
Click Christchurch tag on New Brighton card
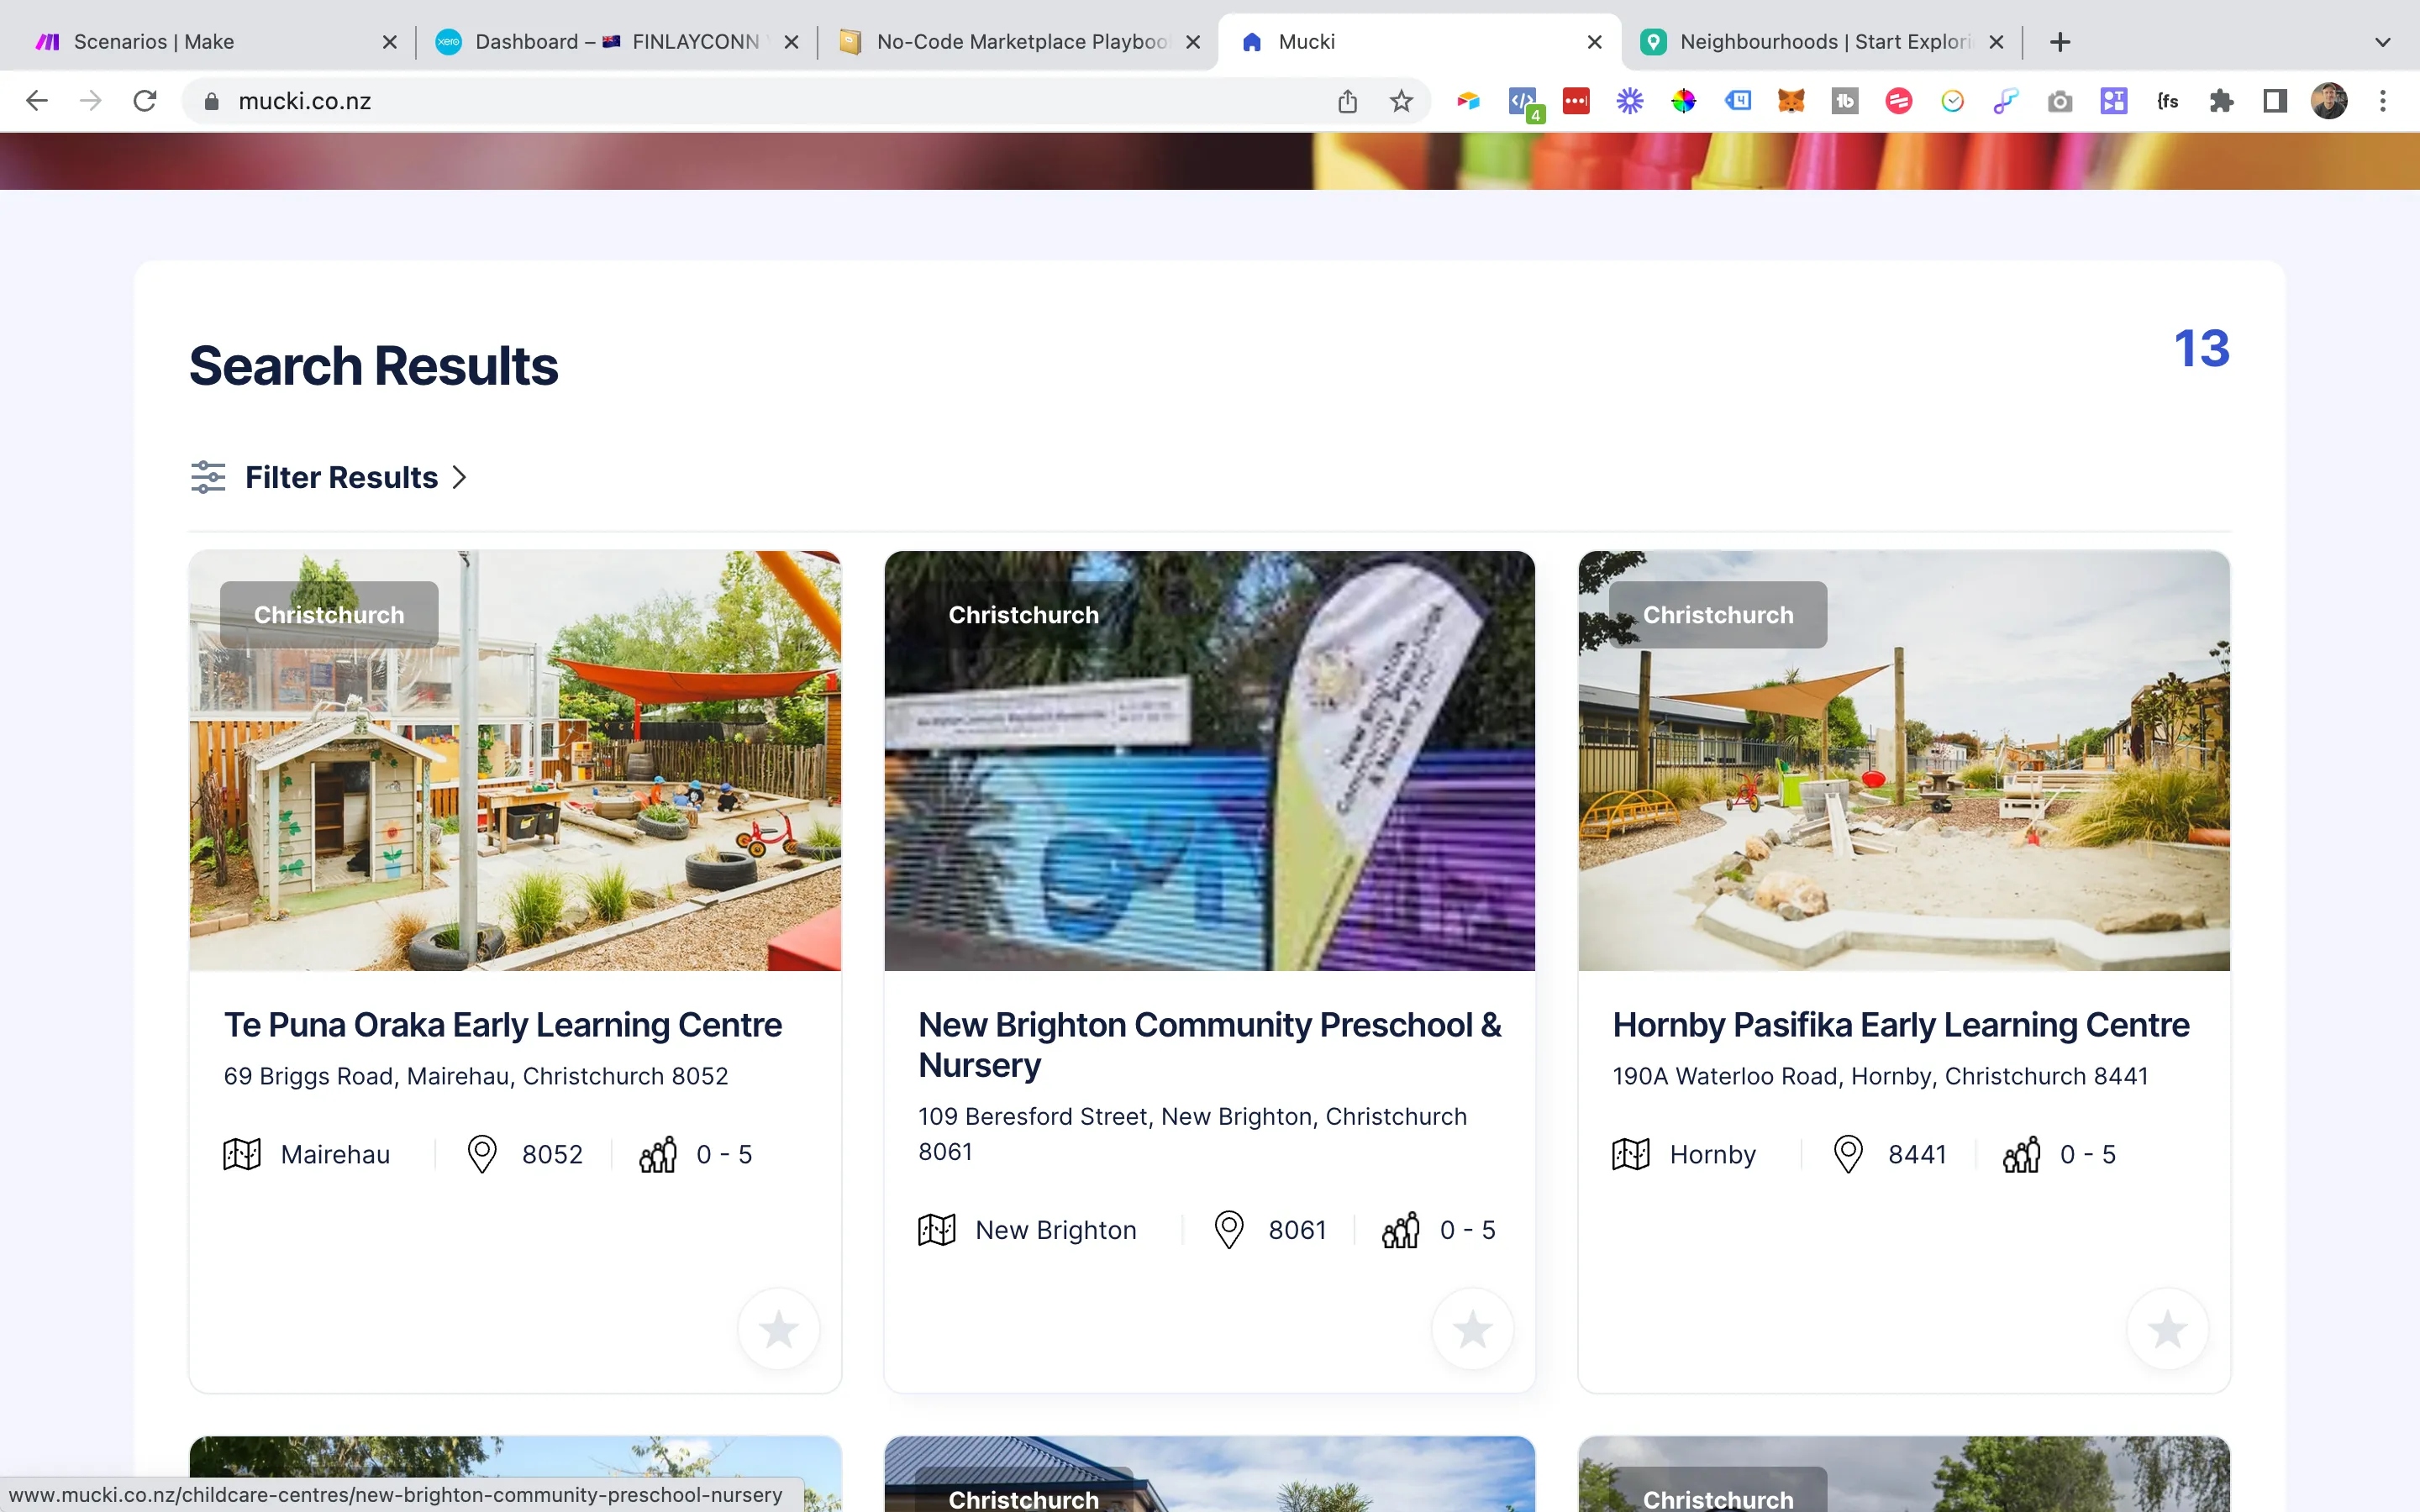pos(1023,614)
